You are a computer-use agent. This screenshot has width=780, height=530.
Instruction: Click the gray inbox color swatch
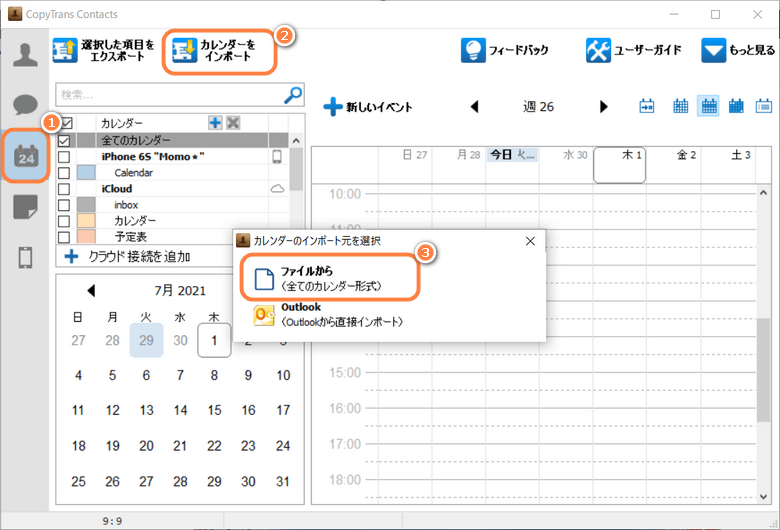(86, 205)
